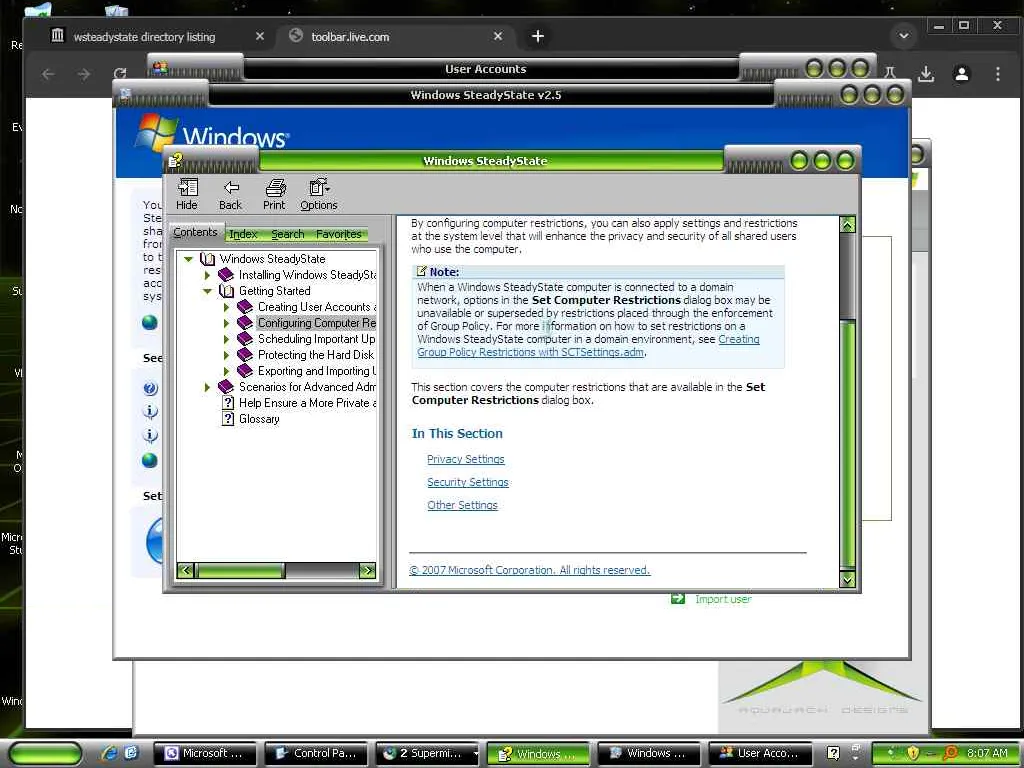Expand Creating User Accounts topic arrow

click(227, 307)
